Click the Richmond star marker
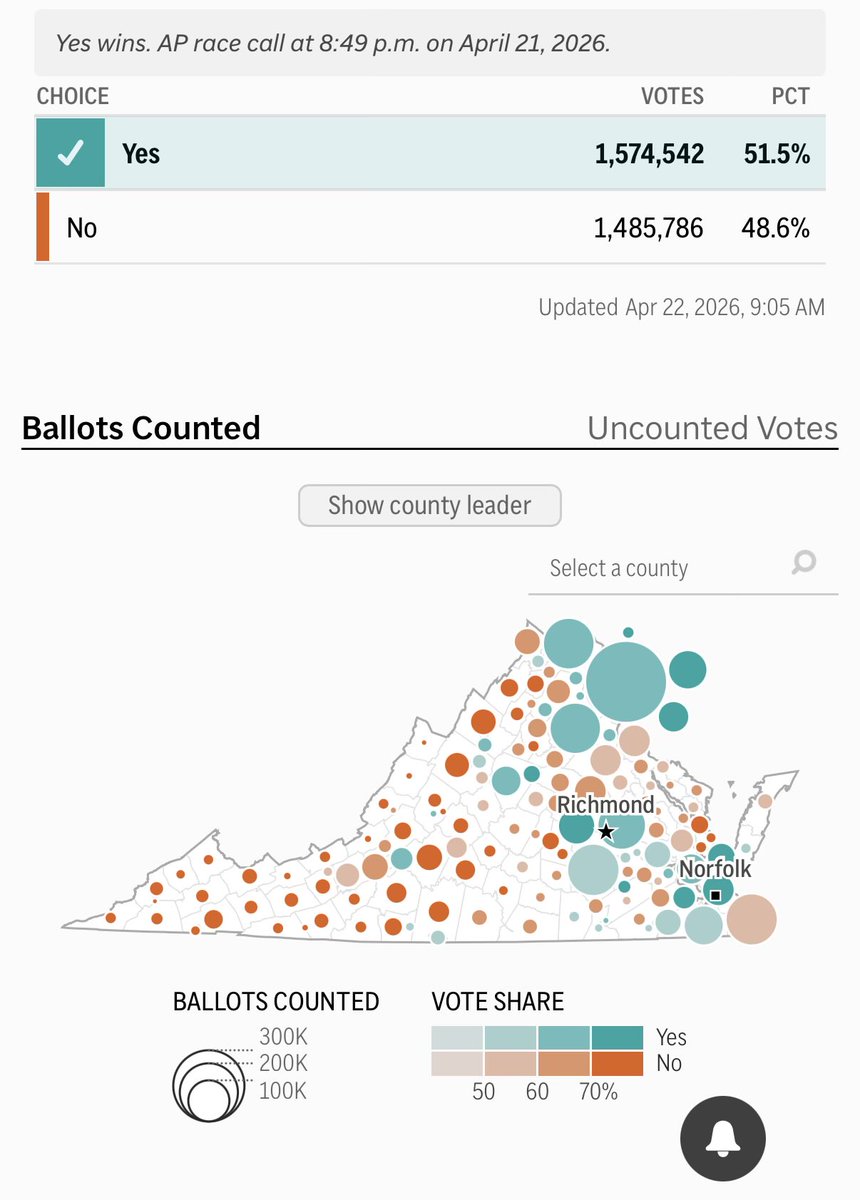The height and width of the screenshot is (1200, 860). (605, 831)
